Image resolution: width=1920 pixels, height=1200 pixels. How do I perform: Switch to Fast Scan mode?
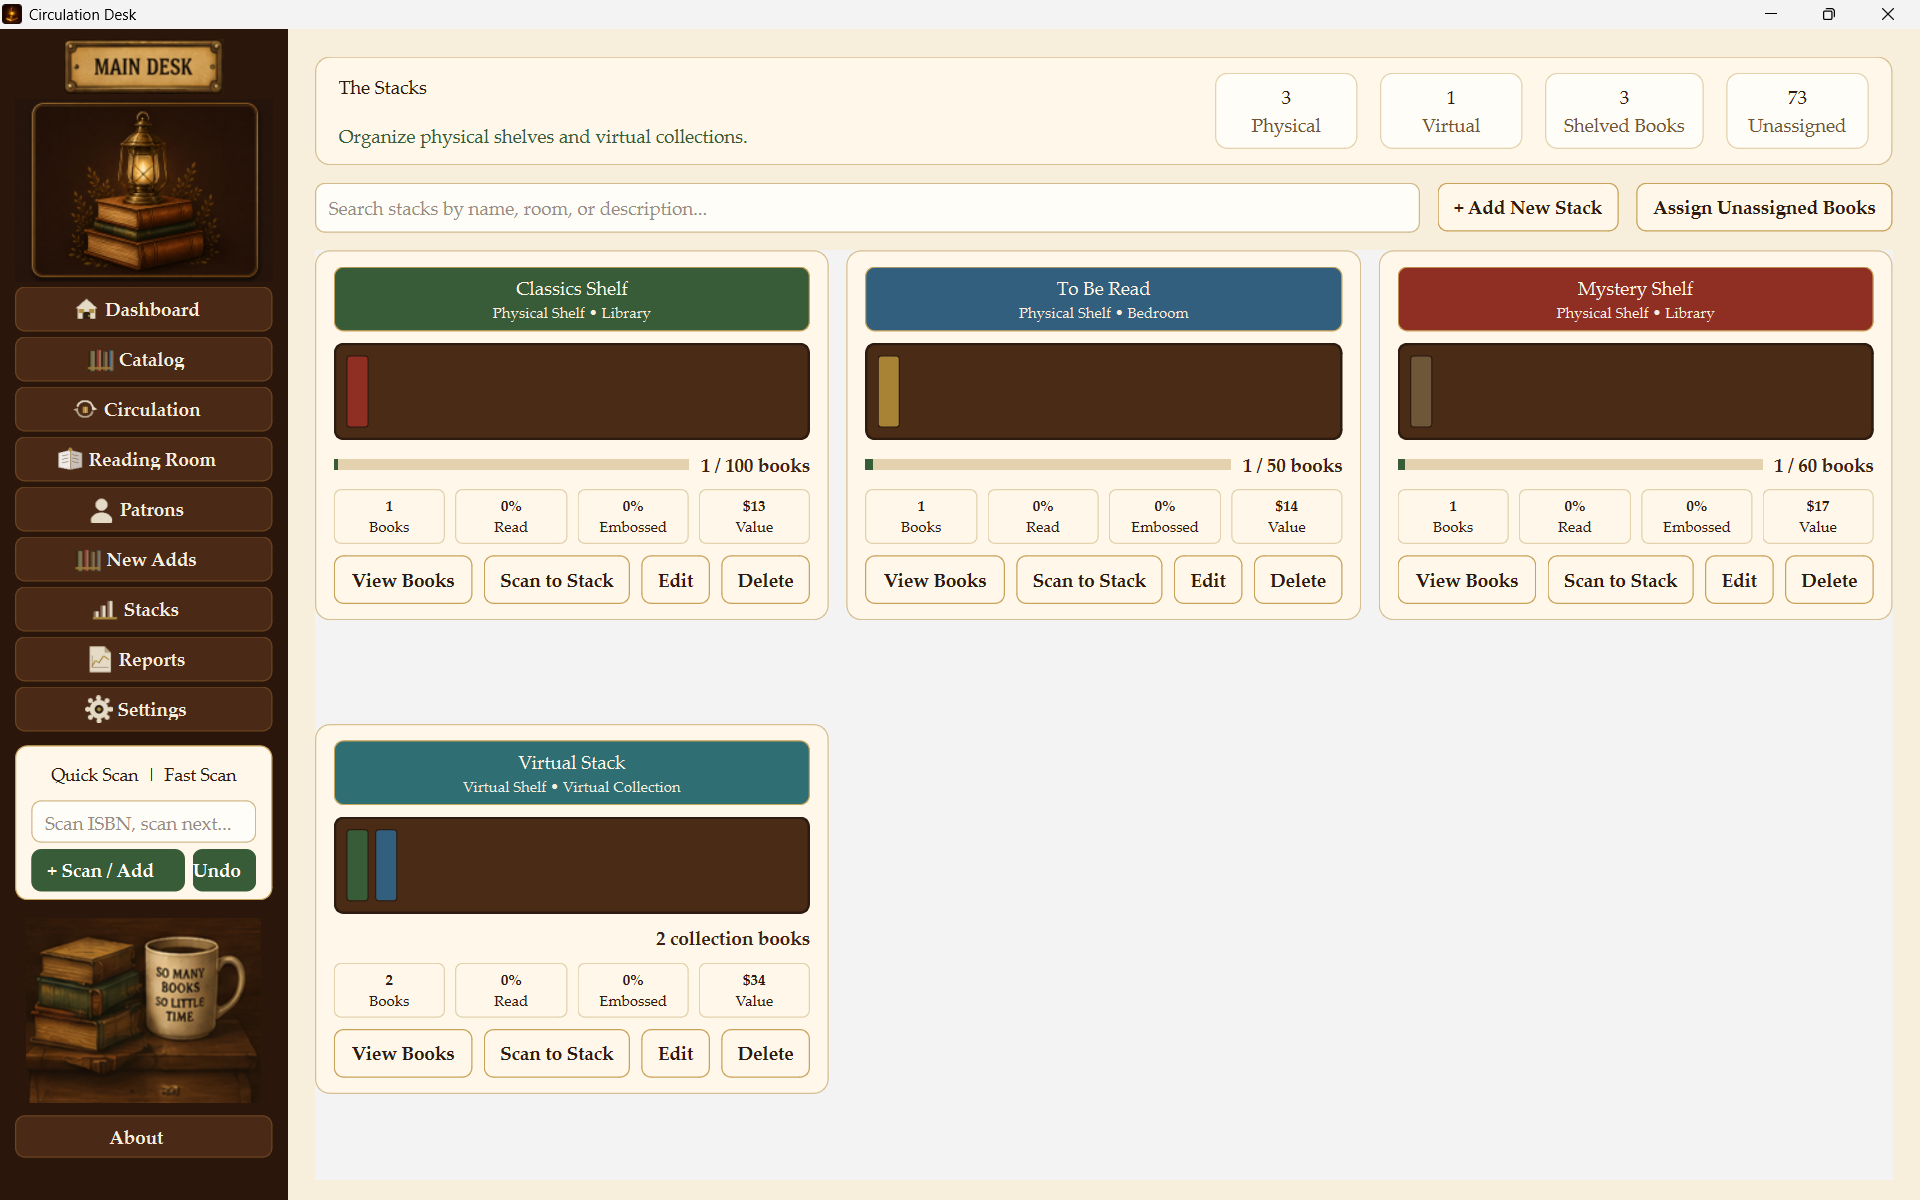point(200,775)
